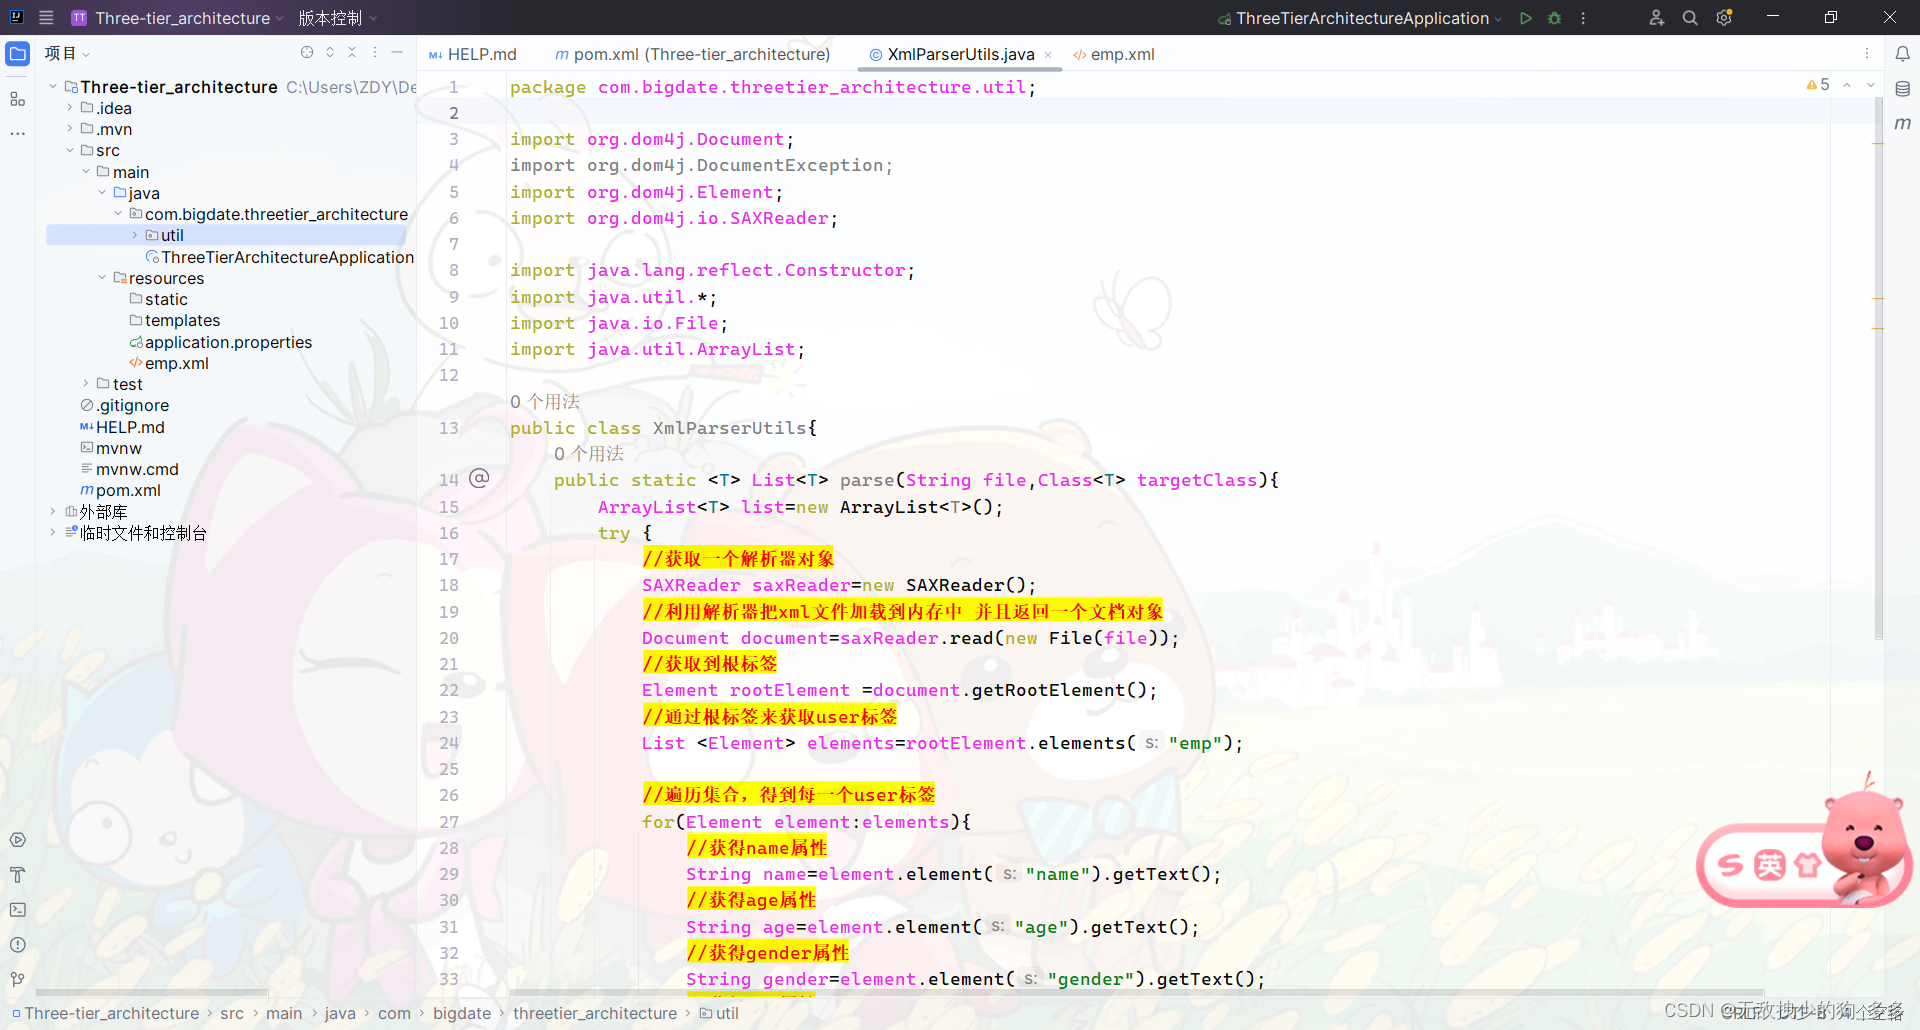
Task: Hide the Project panel with the minimize bar
Action: click(397, 52)
